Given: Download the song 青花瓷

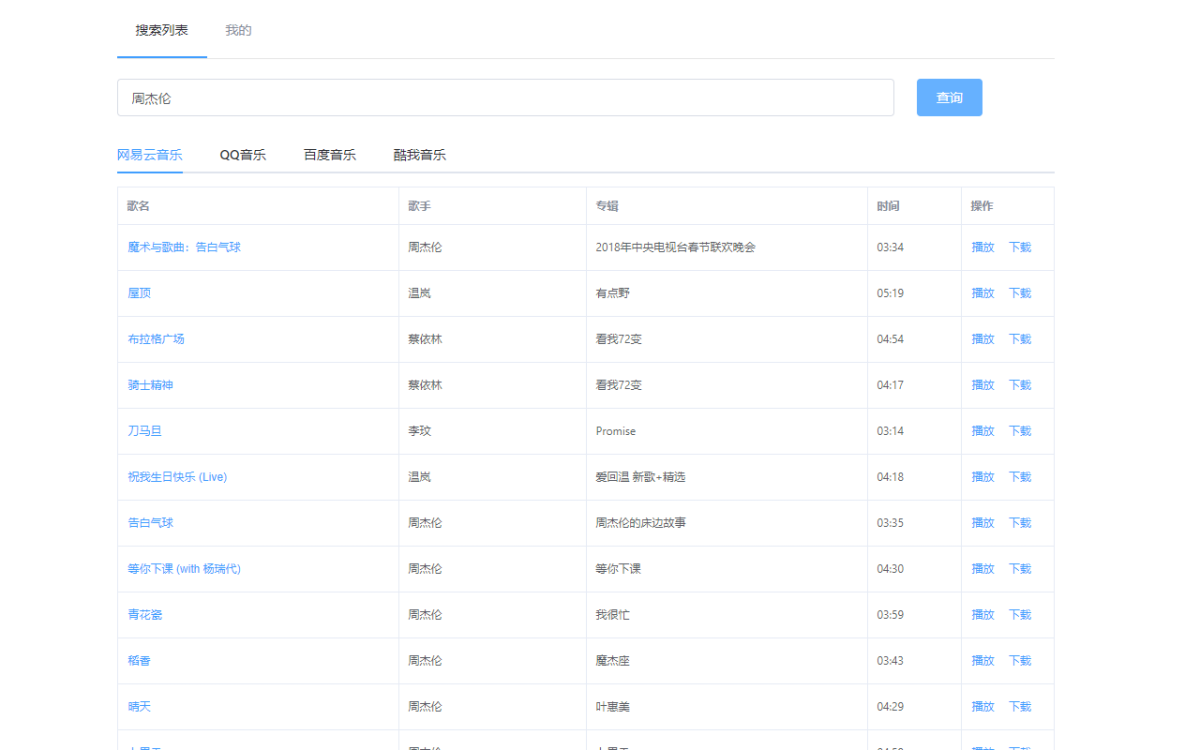Looking at the screenshot, I should pos(1019,615).
